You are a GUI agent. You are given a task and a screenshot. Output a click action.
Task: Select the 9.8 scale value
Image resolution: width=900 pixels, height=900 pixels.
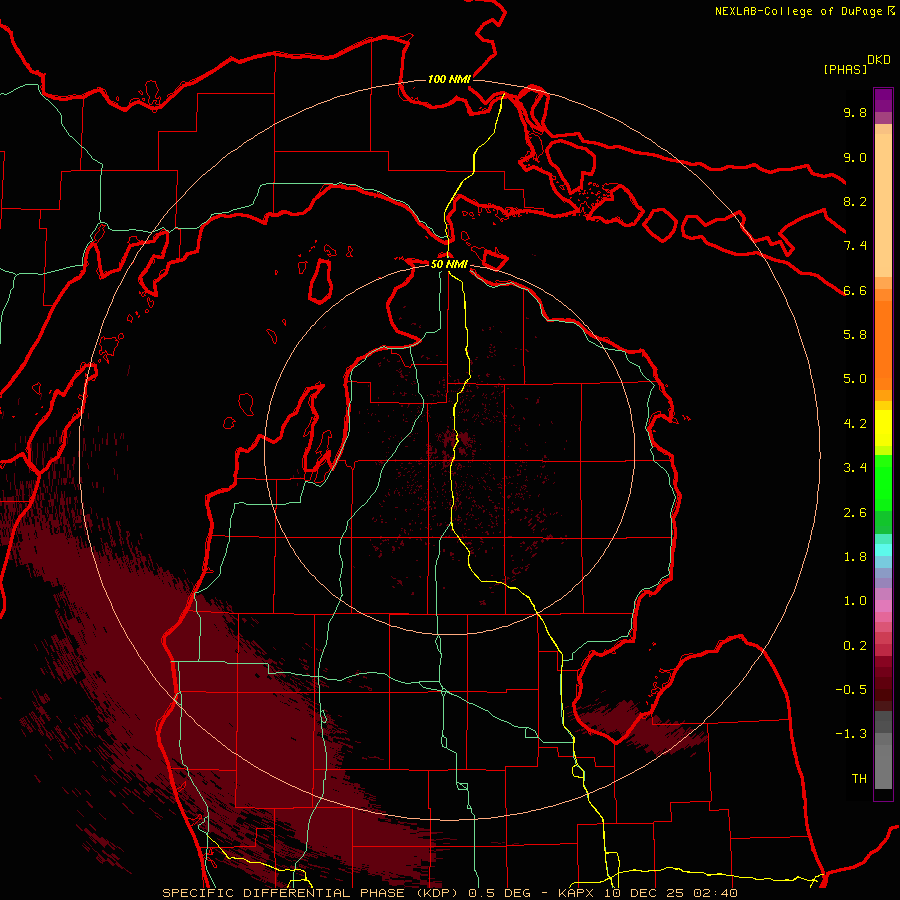tap(855, 112)
